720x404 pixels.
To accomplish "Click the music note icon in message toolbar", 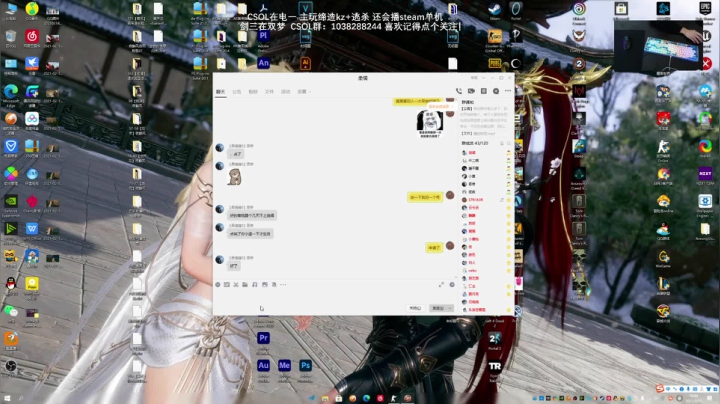I will (x=255, y=285).
